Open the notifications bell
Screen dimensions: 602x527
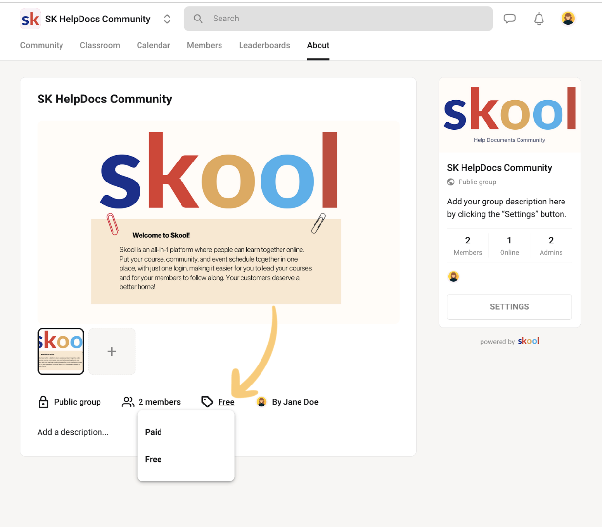point(539,18)
